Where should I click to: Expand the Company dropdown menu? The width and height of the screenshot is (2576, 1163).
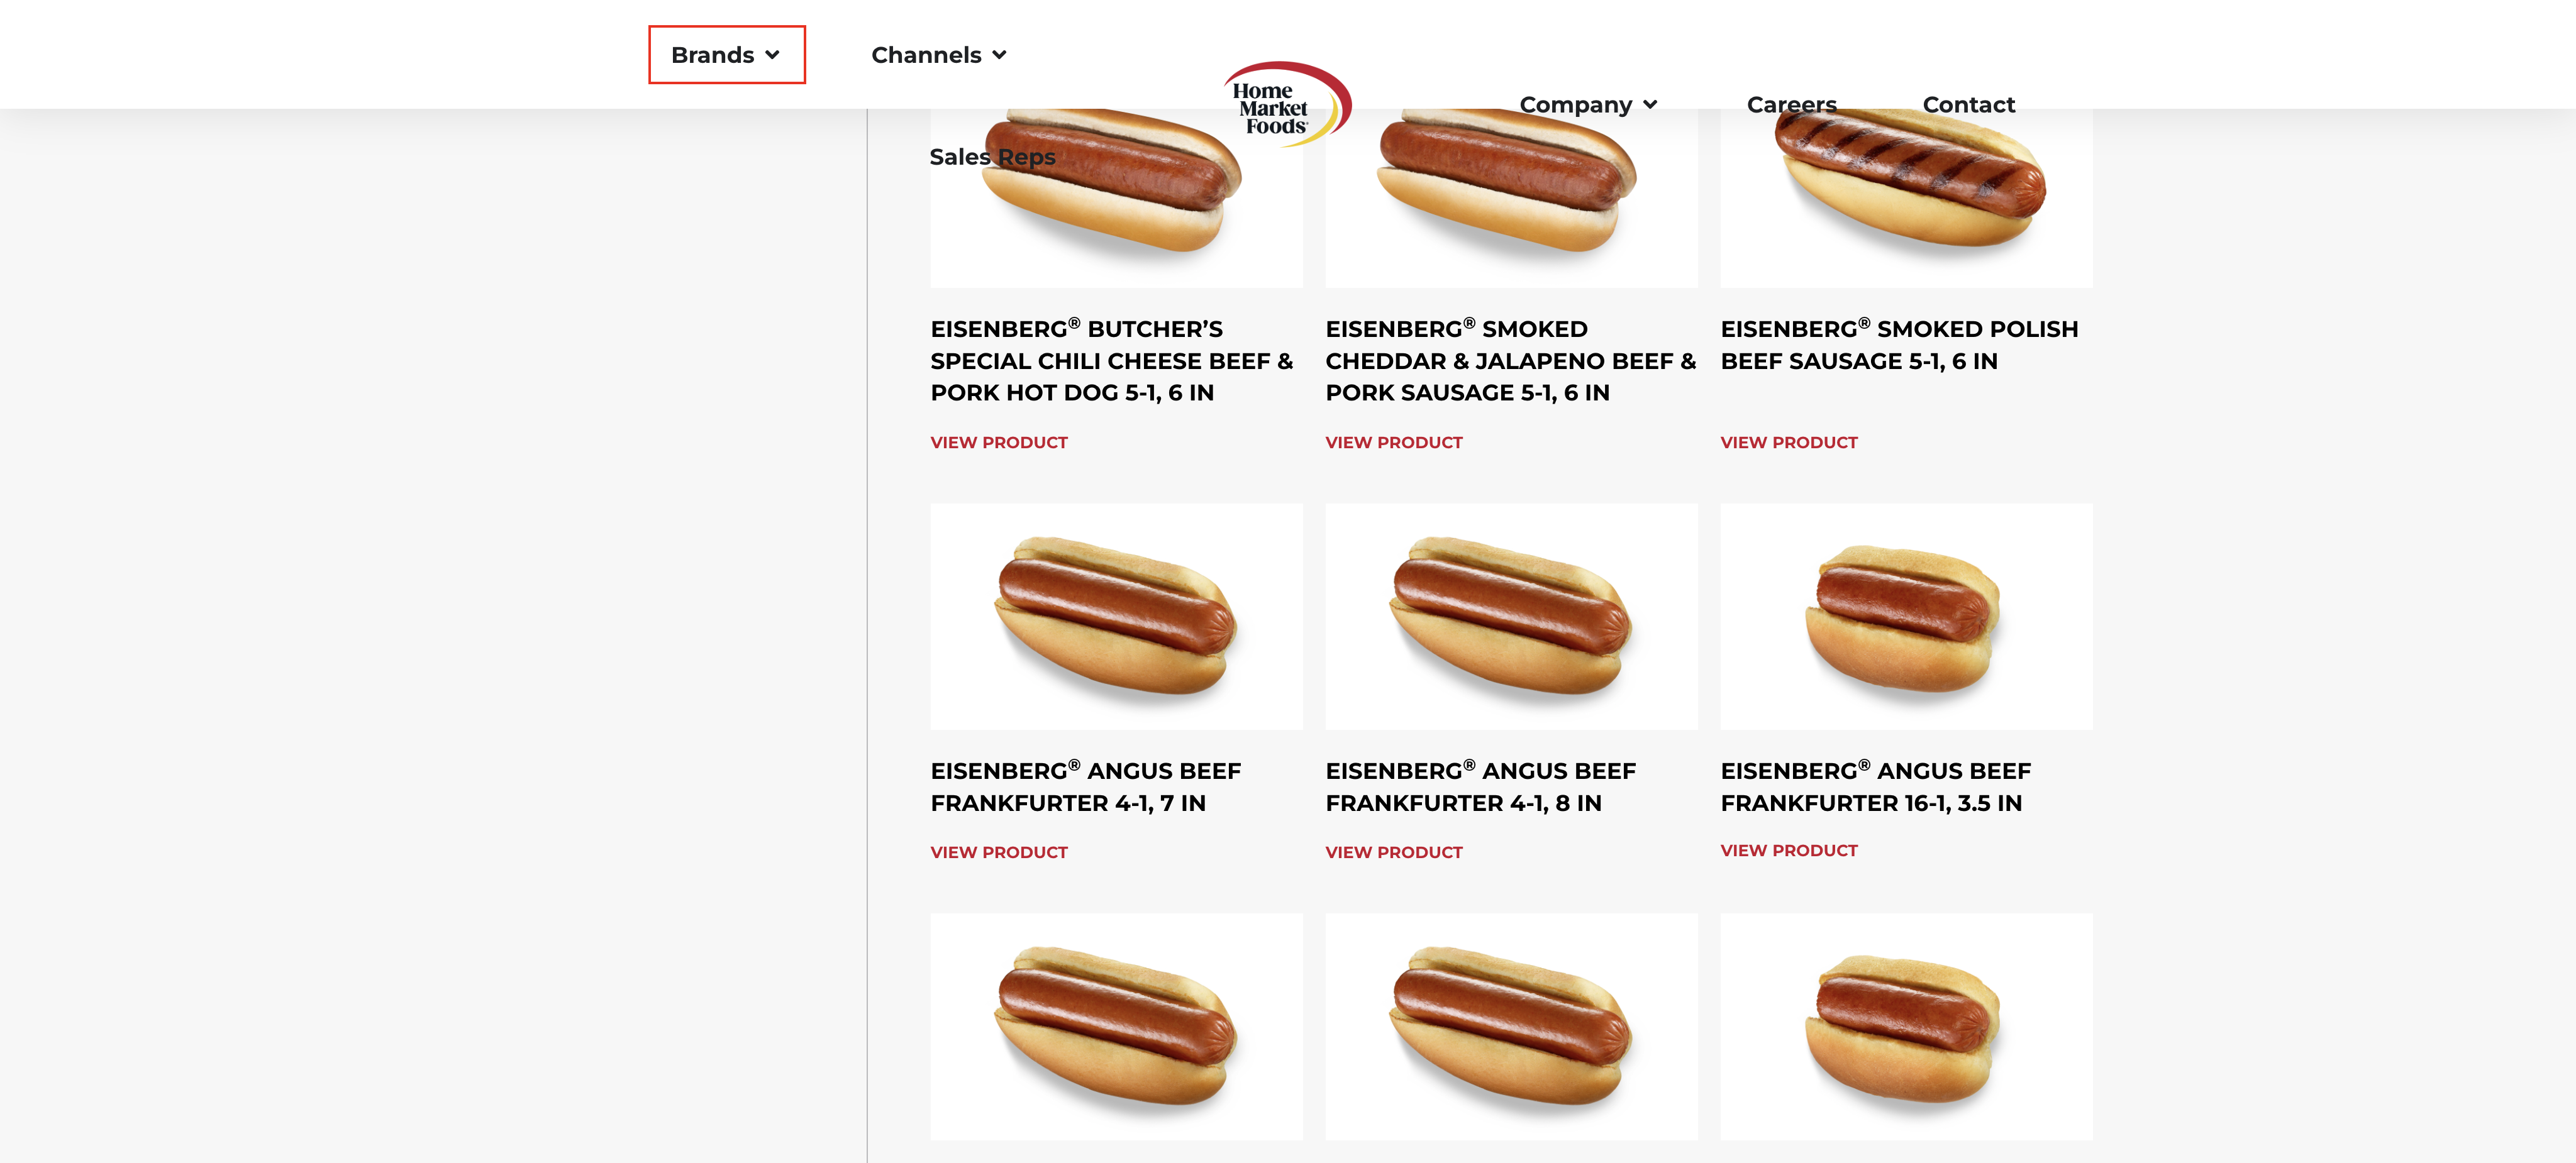coord(1588,105)
